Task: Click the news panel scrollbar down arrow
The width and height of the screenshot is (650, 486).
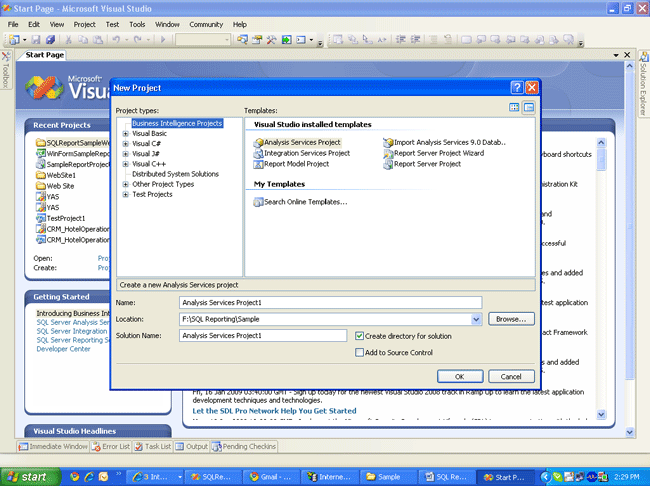Action: pos(601,414)
